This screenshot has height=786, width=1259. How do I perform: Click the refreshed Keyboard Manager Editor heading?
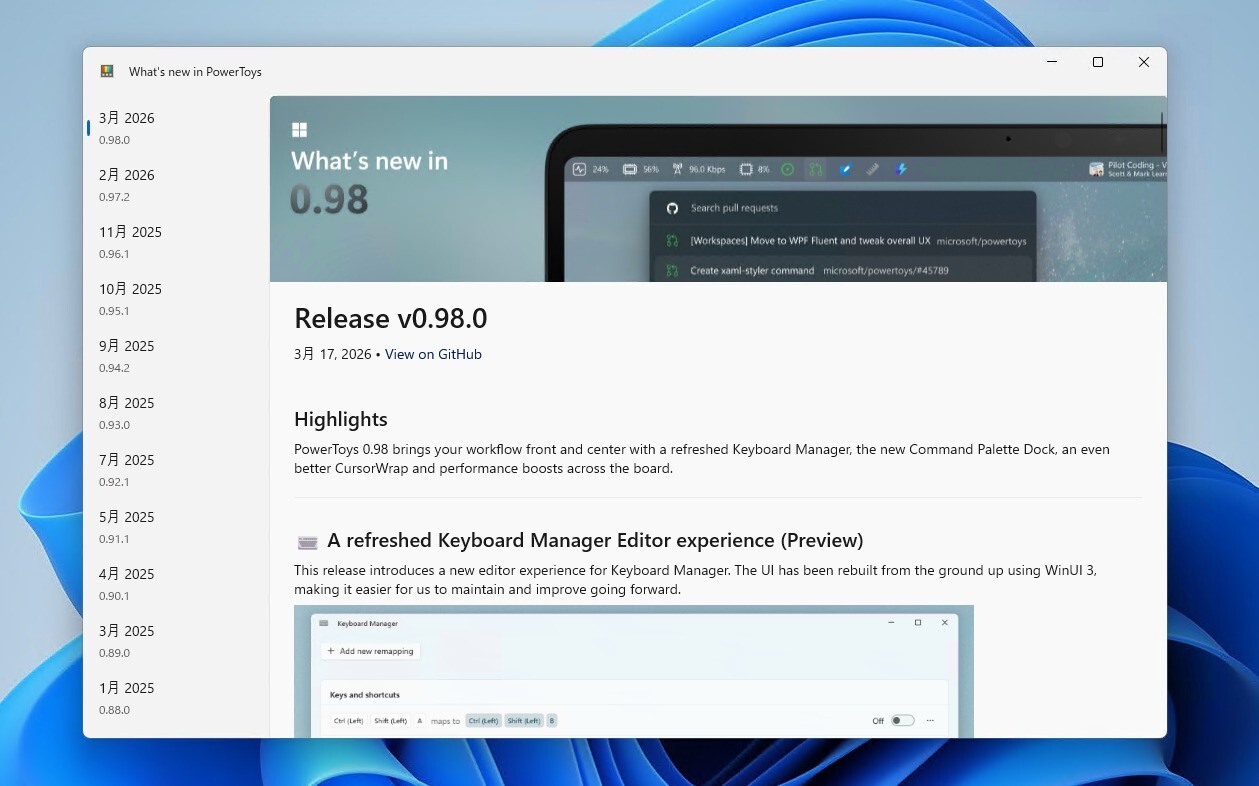(595, 540)
